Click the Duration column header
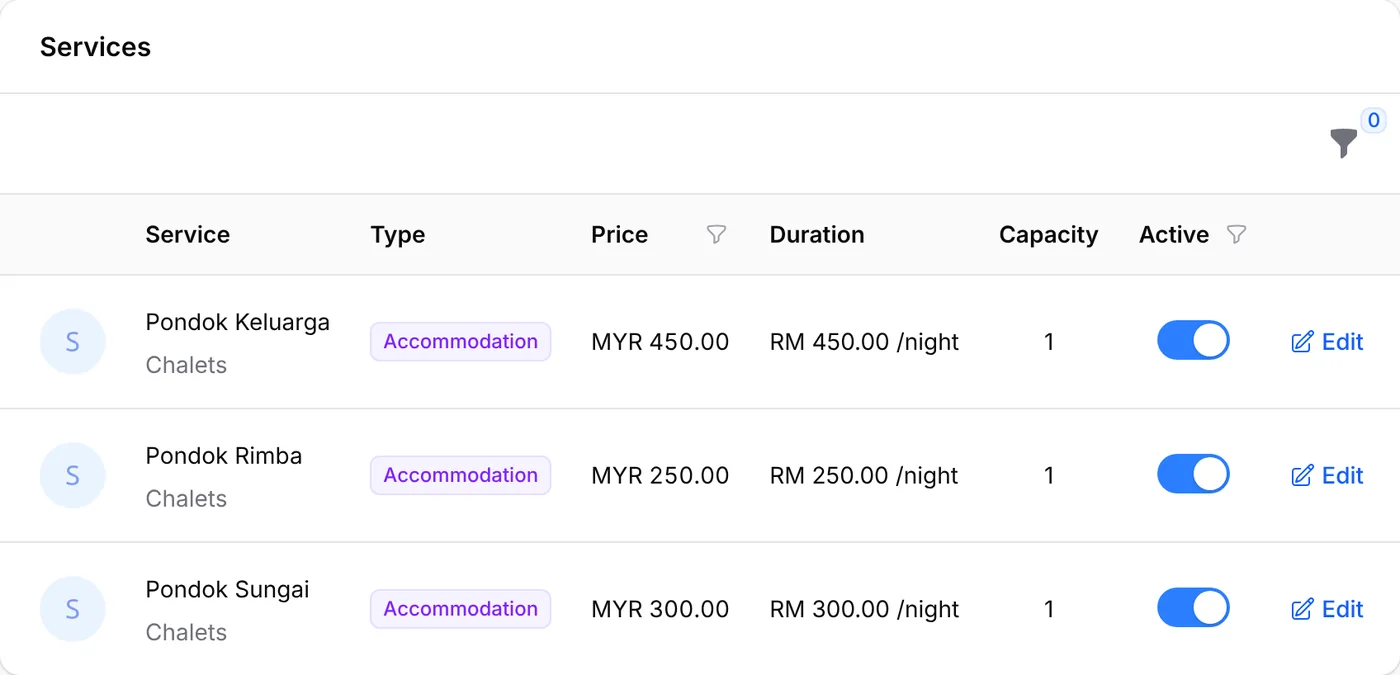The image size is (1400, 675). [x=817, y=235]
